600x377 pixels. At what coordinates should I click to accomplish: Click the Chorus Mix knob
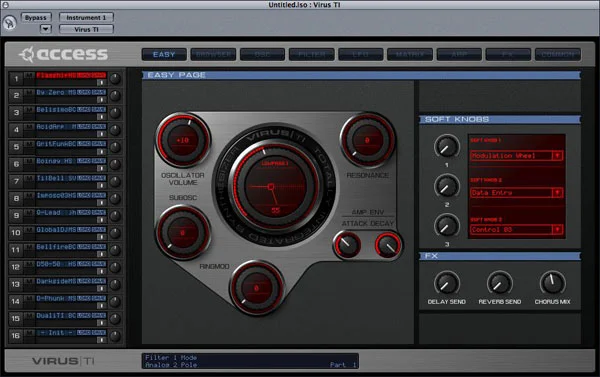point(552,284)
